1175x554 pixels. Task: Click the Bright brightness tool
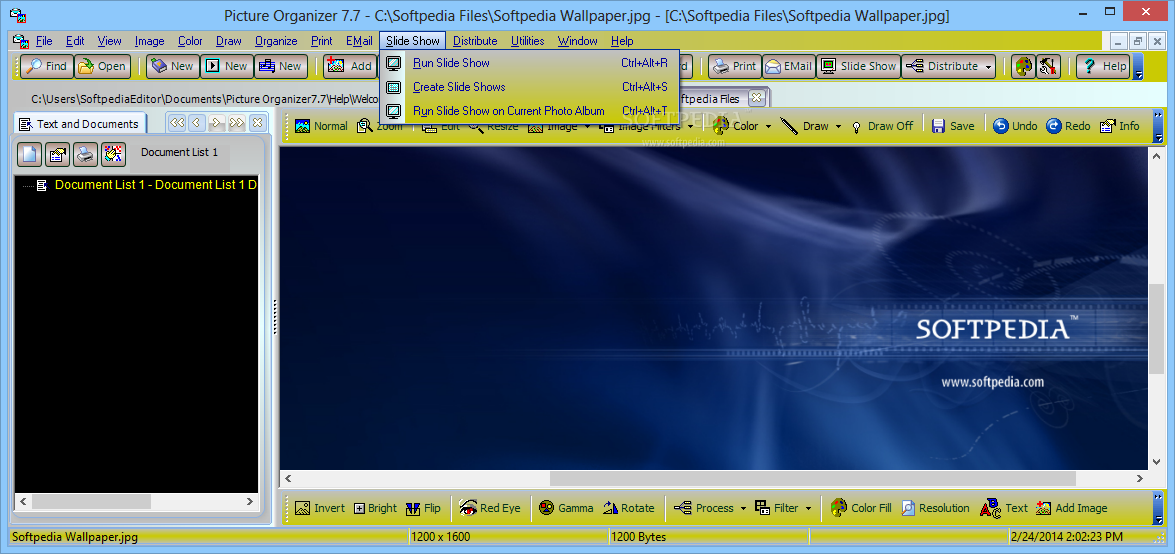coord(375,508)
